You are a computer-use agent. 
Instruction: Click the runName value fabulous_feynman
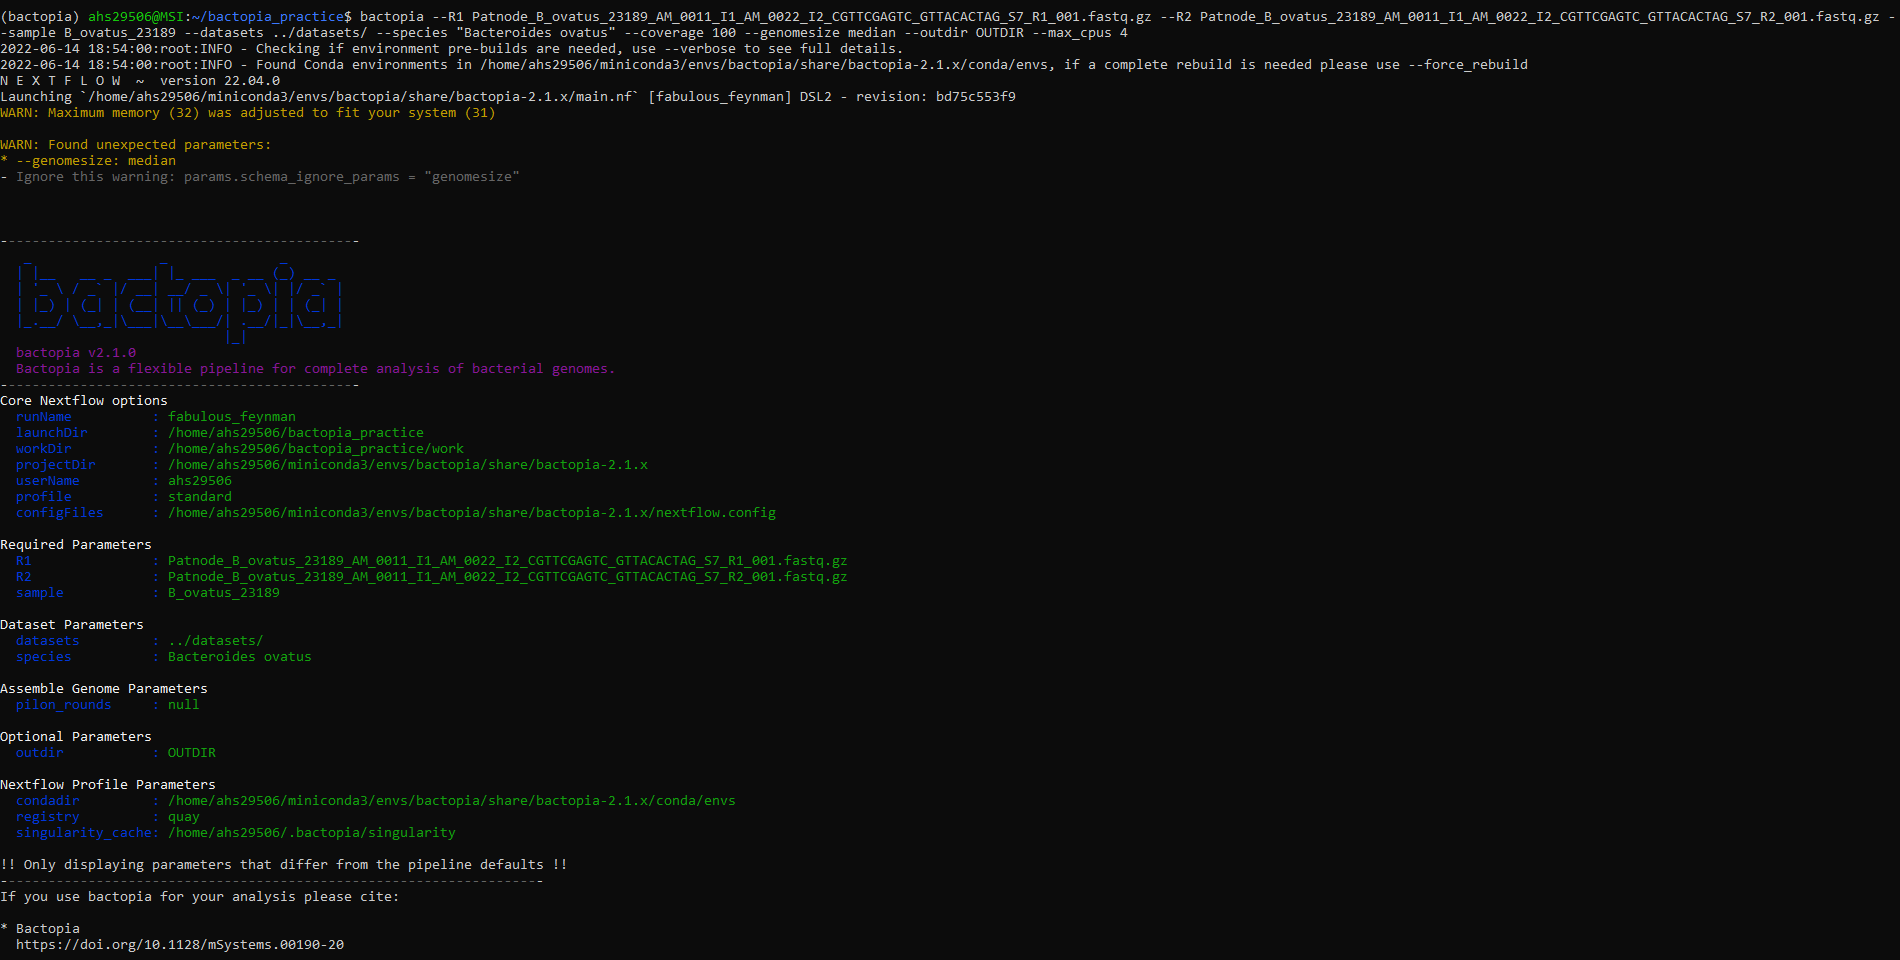[231, 416]
